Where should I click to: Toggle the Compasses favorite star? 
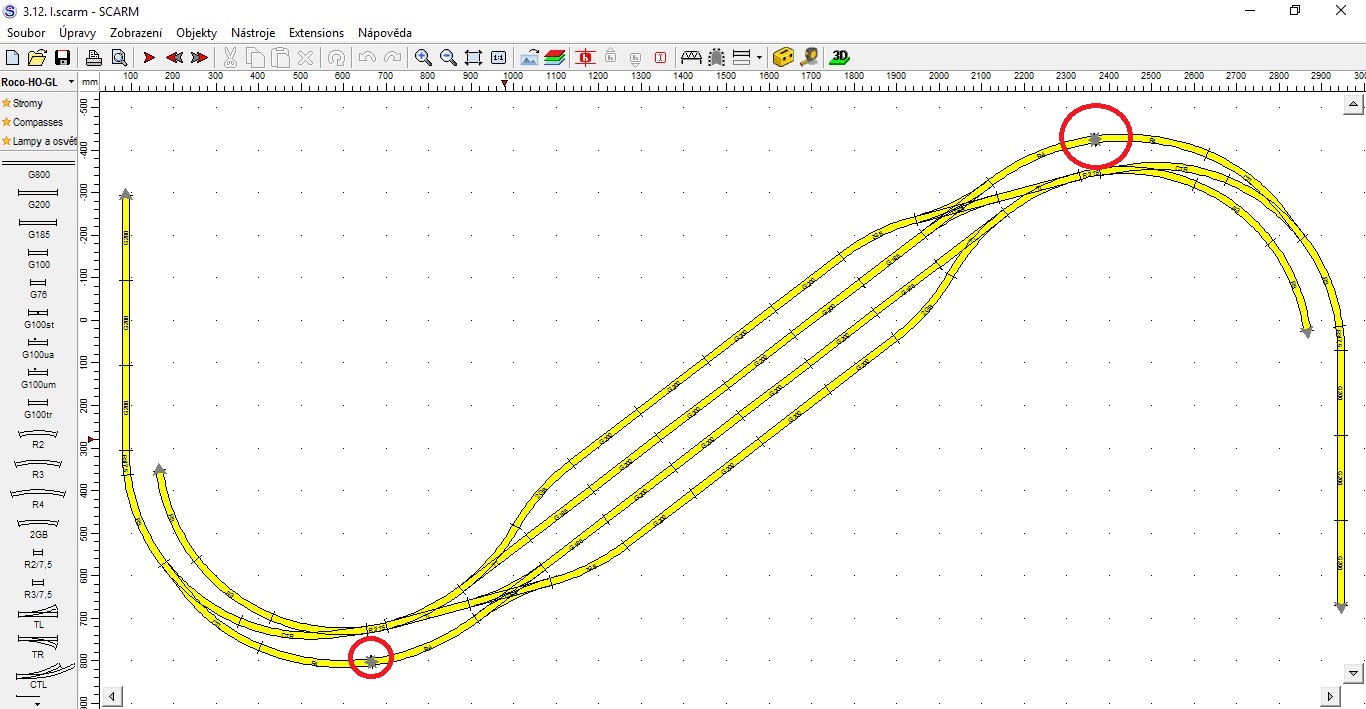(x=7, y=122)
